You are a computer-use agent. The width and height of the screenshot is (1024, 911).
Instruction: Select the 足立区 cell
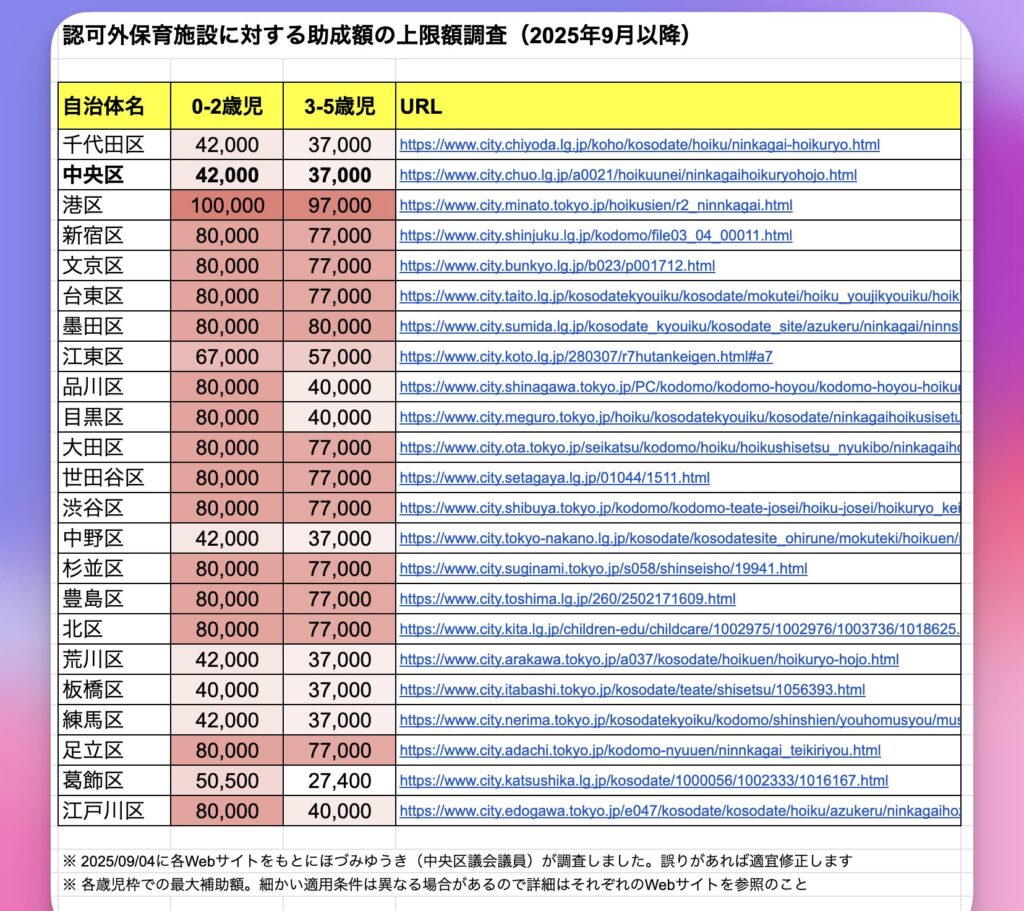(114, 750)
